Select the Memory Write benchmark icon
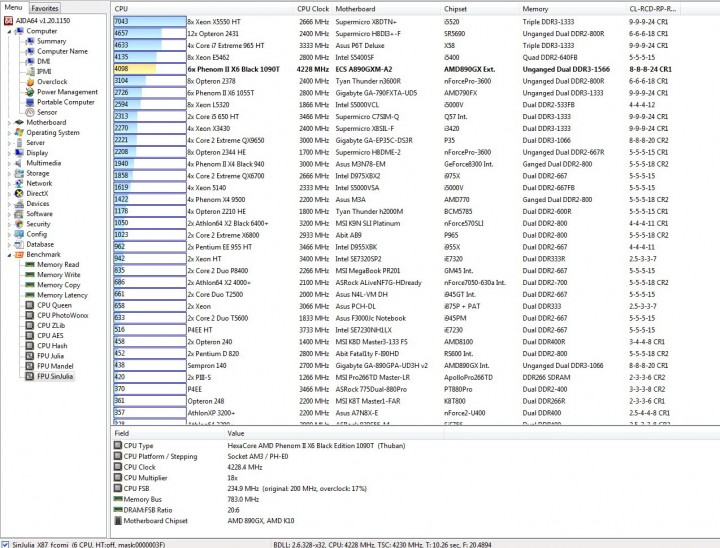The image size is (720, 548). pos(30,275)
